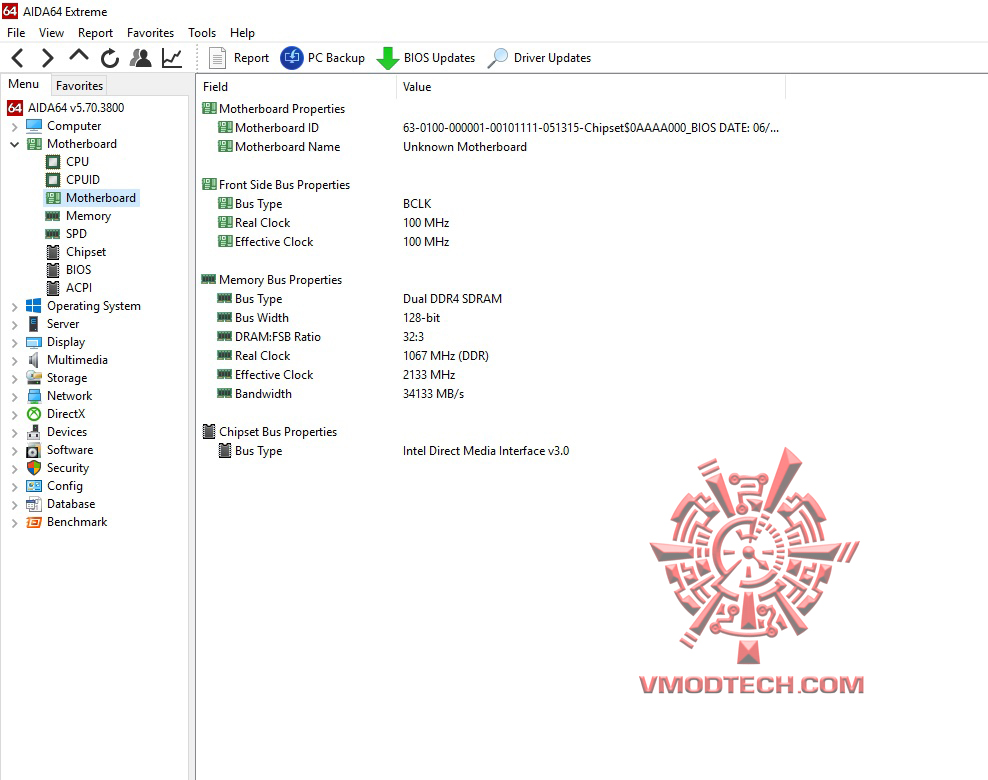Switch to the Menu tab
This screenshot has height=780, width=988.
23,84
